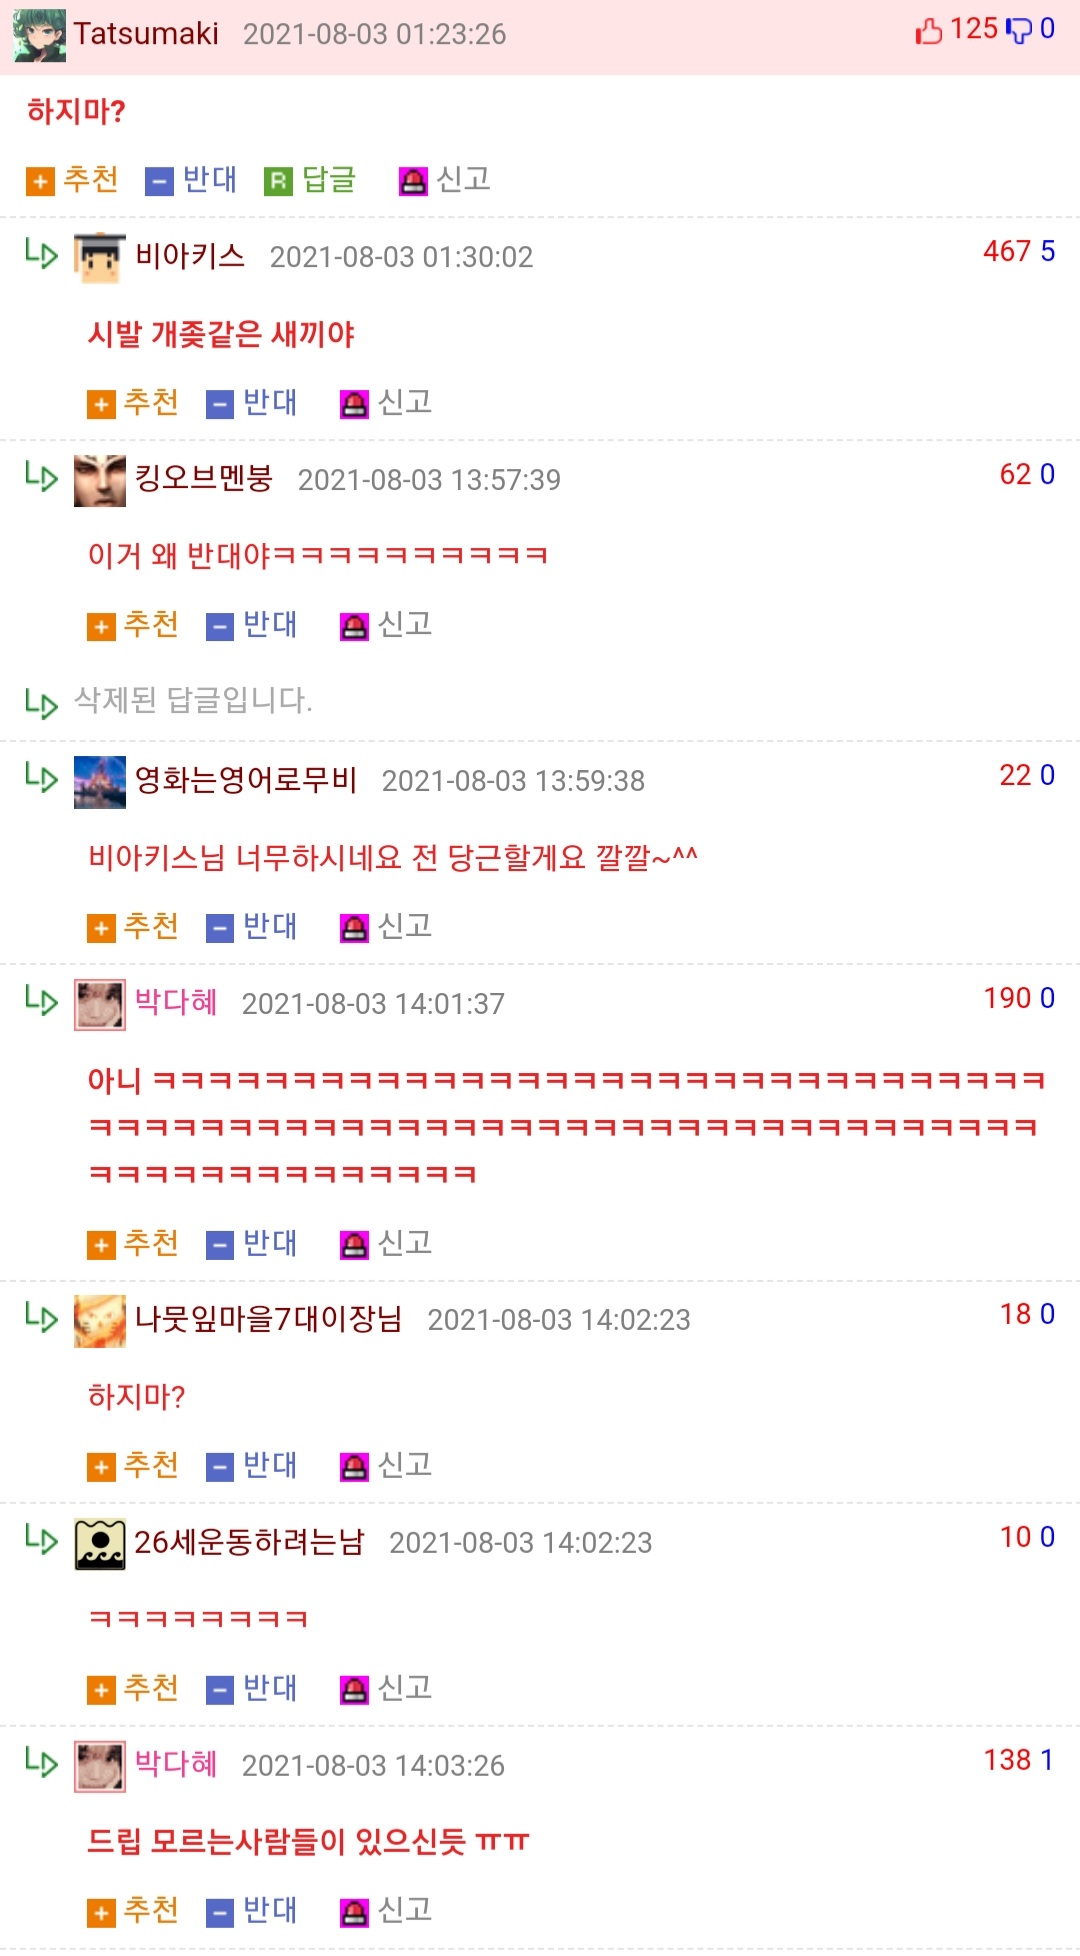Image resolution: width=1080 pixels, height=1956 pixels.
Task: Click the orange plus 추천 icon under 킹오브멘붕's reply
Action: (x=101, y=626)
